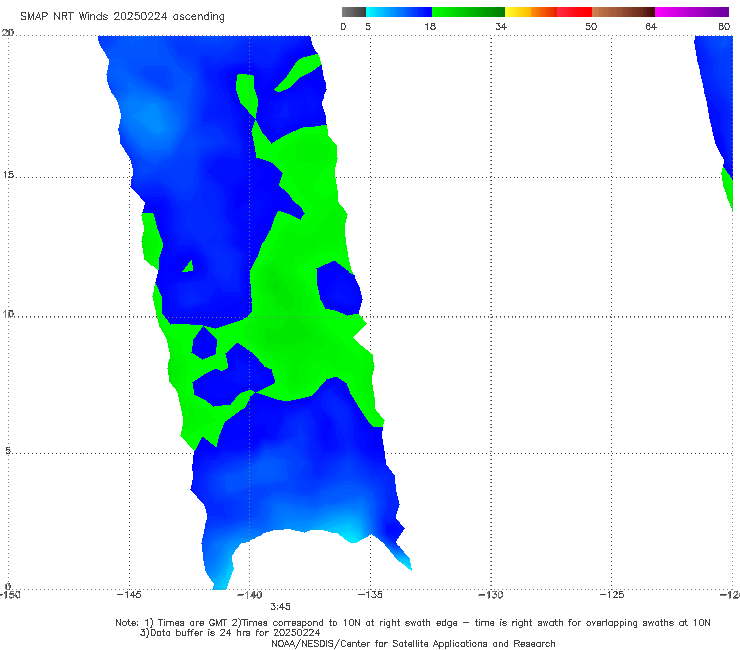Image resolution: width=740 pixels, height=650 pixels.
Task: Click the latitude label '5'
Action: 8,450
